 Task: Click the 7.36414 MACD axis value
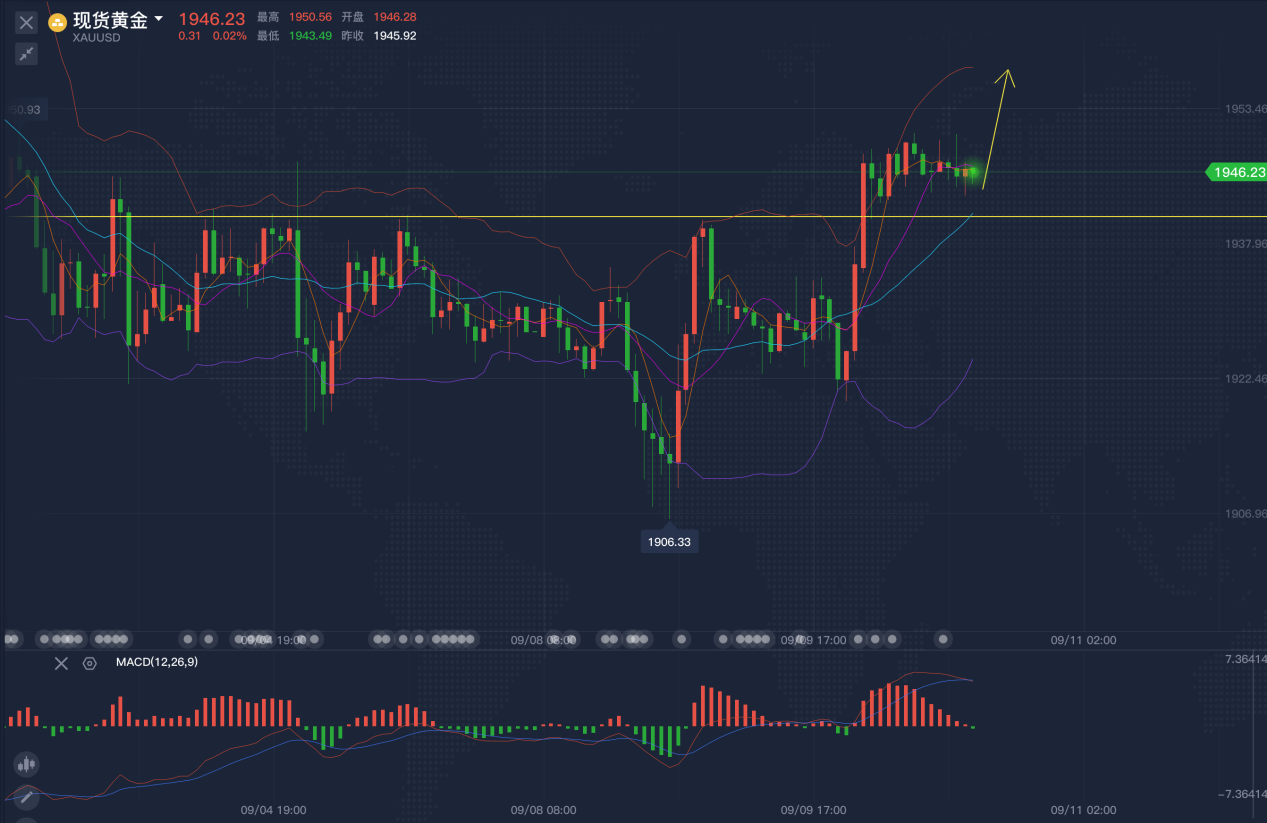1244,659
